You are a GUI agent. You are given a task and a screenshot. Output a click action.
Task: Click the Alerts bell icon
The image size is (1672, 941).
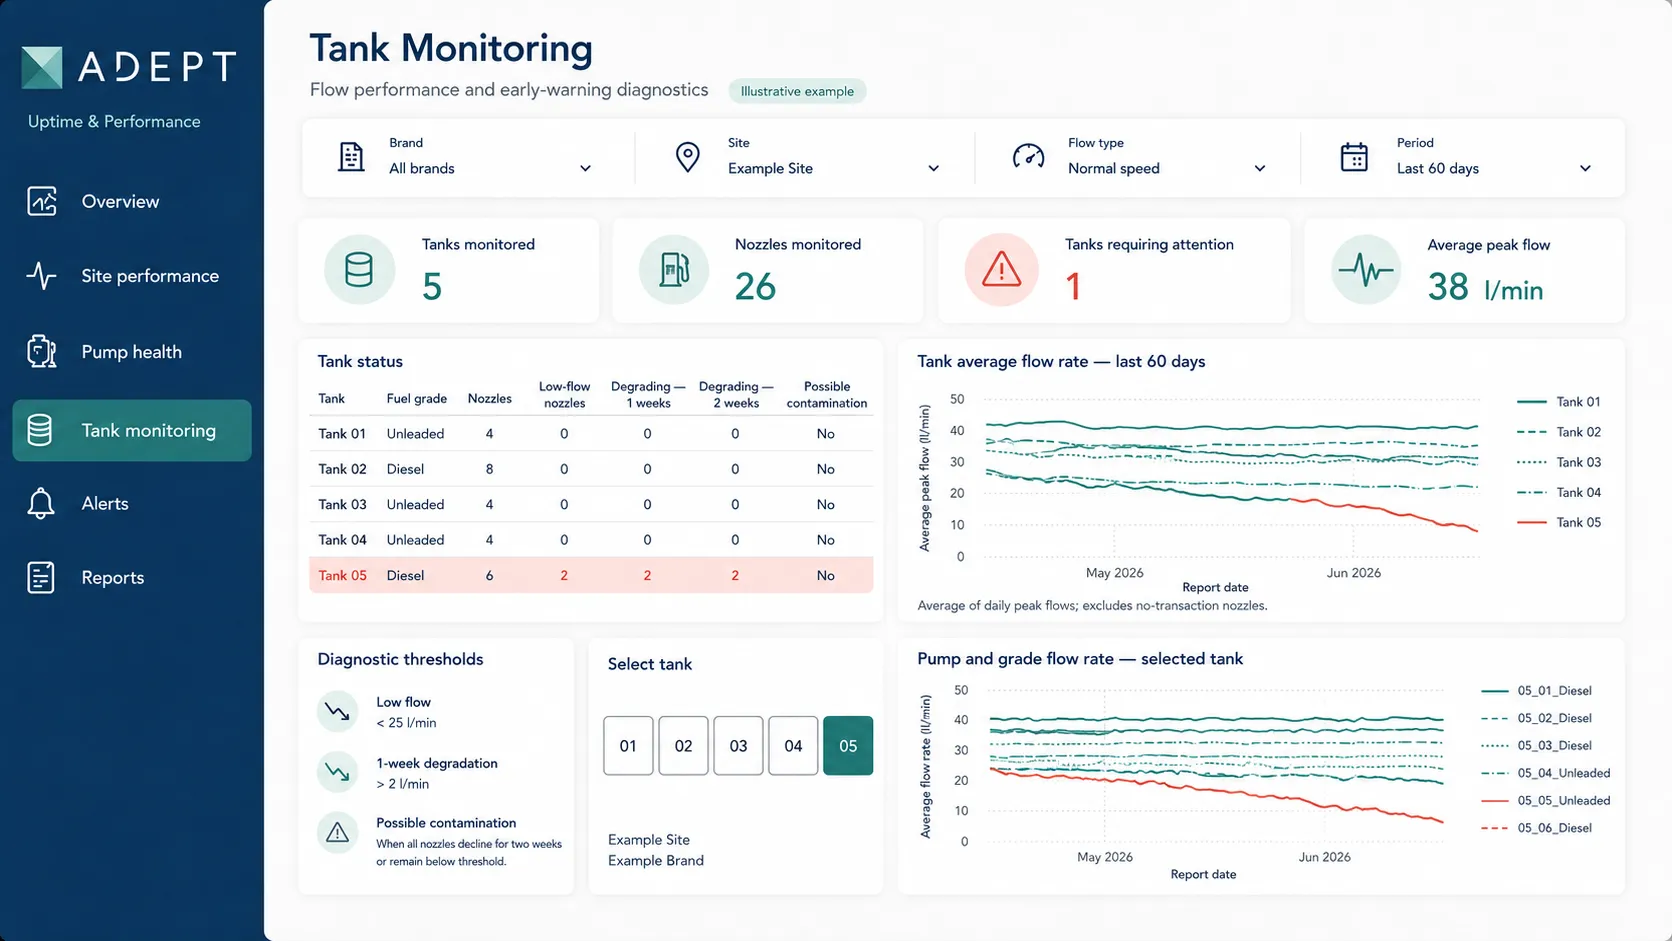[x=41, y=503]
